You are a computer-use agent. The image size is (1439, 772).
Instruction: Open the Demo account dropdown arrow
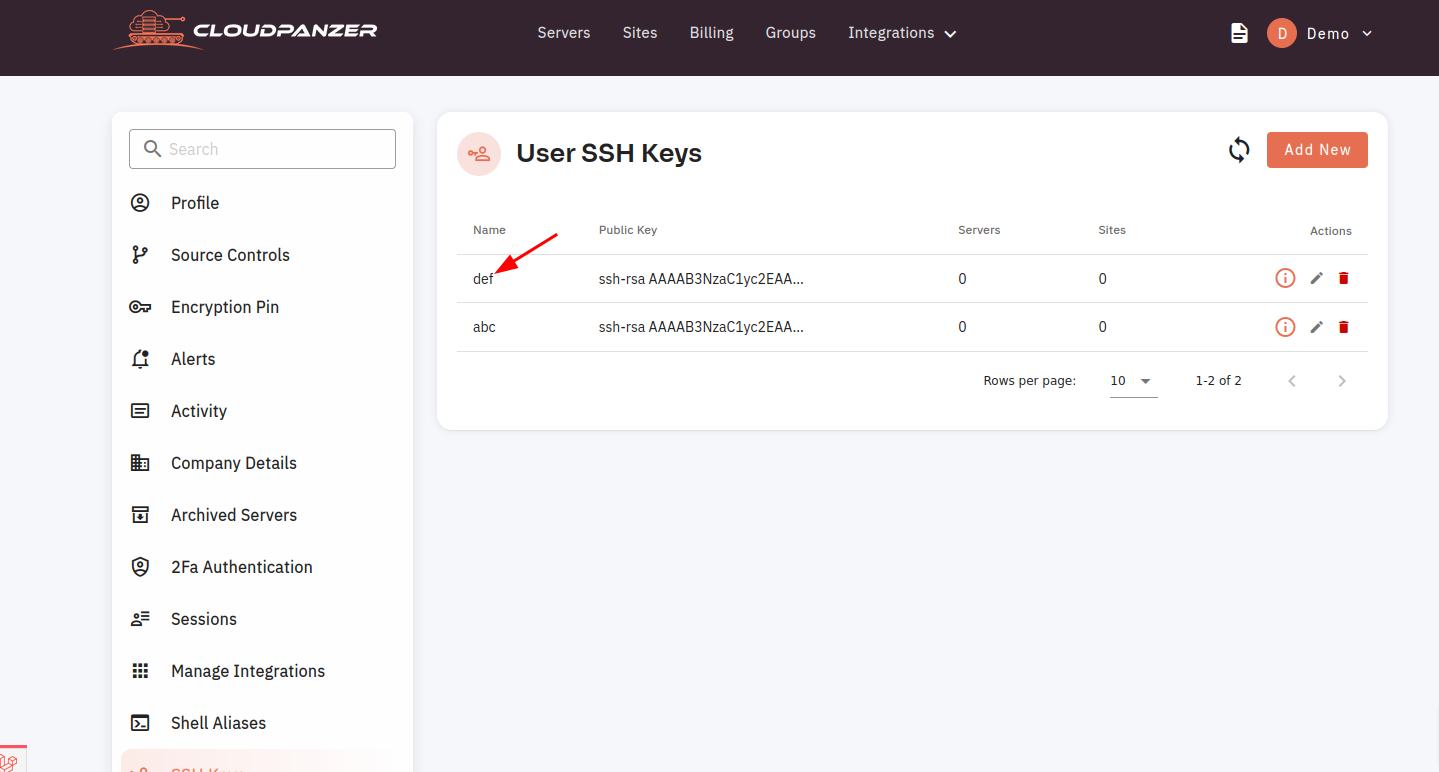pyautogui.click(x=1367, y=34)
